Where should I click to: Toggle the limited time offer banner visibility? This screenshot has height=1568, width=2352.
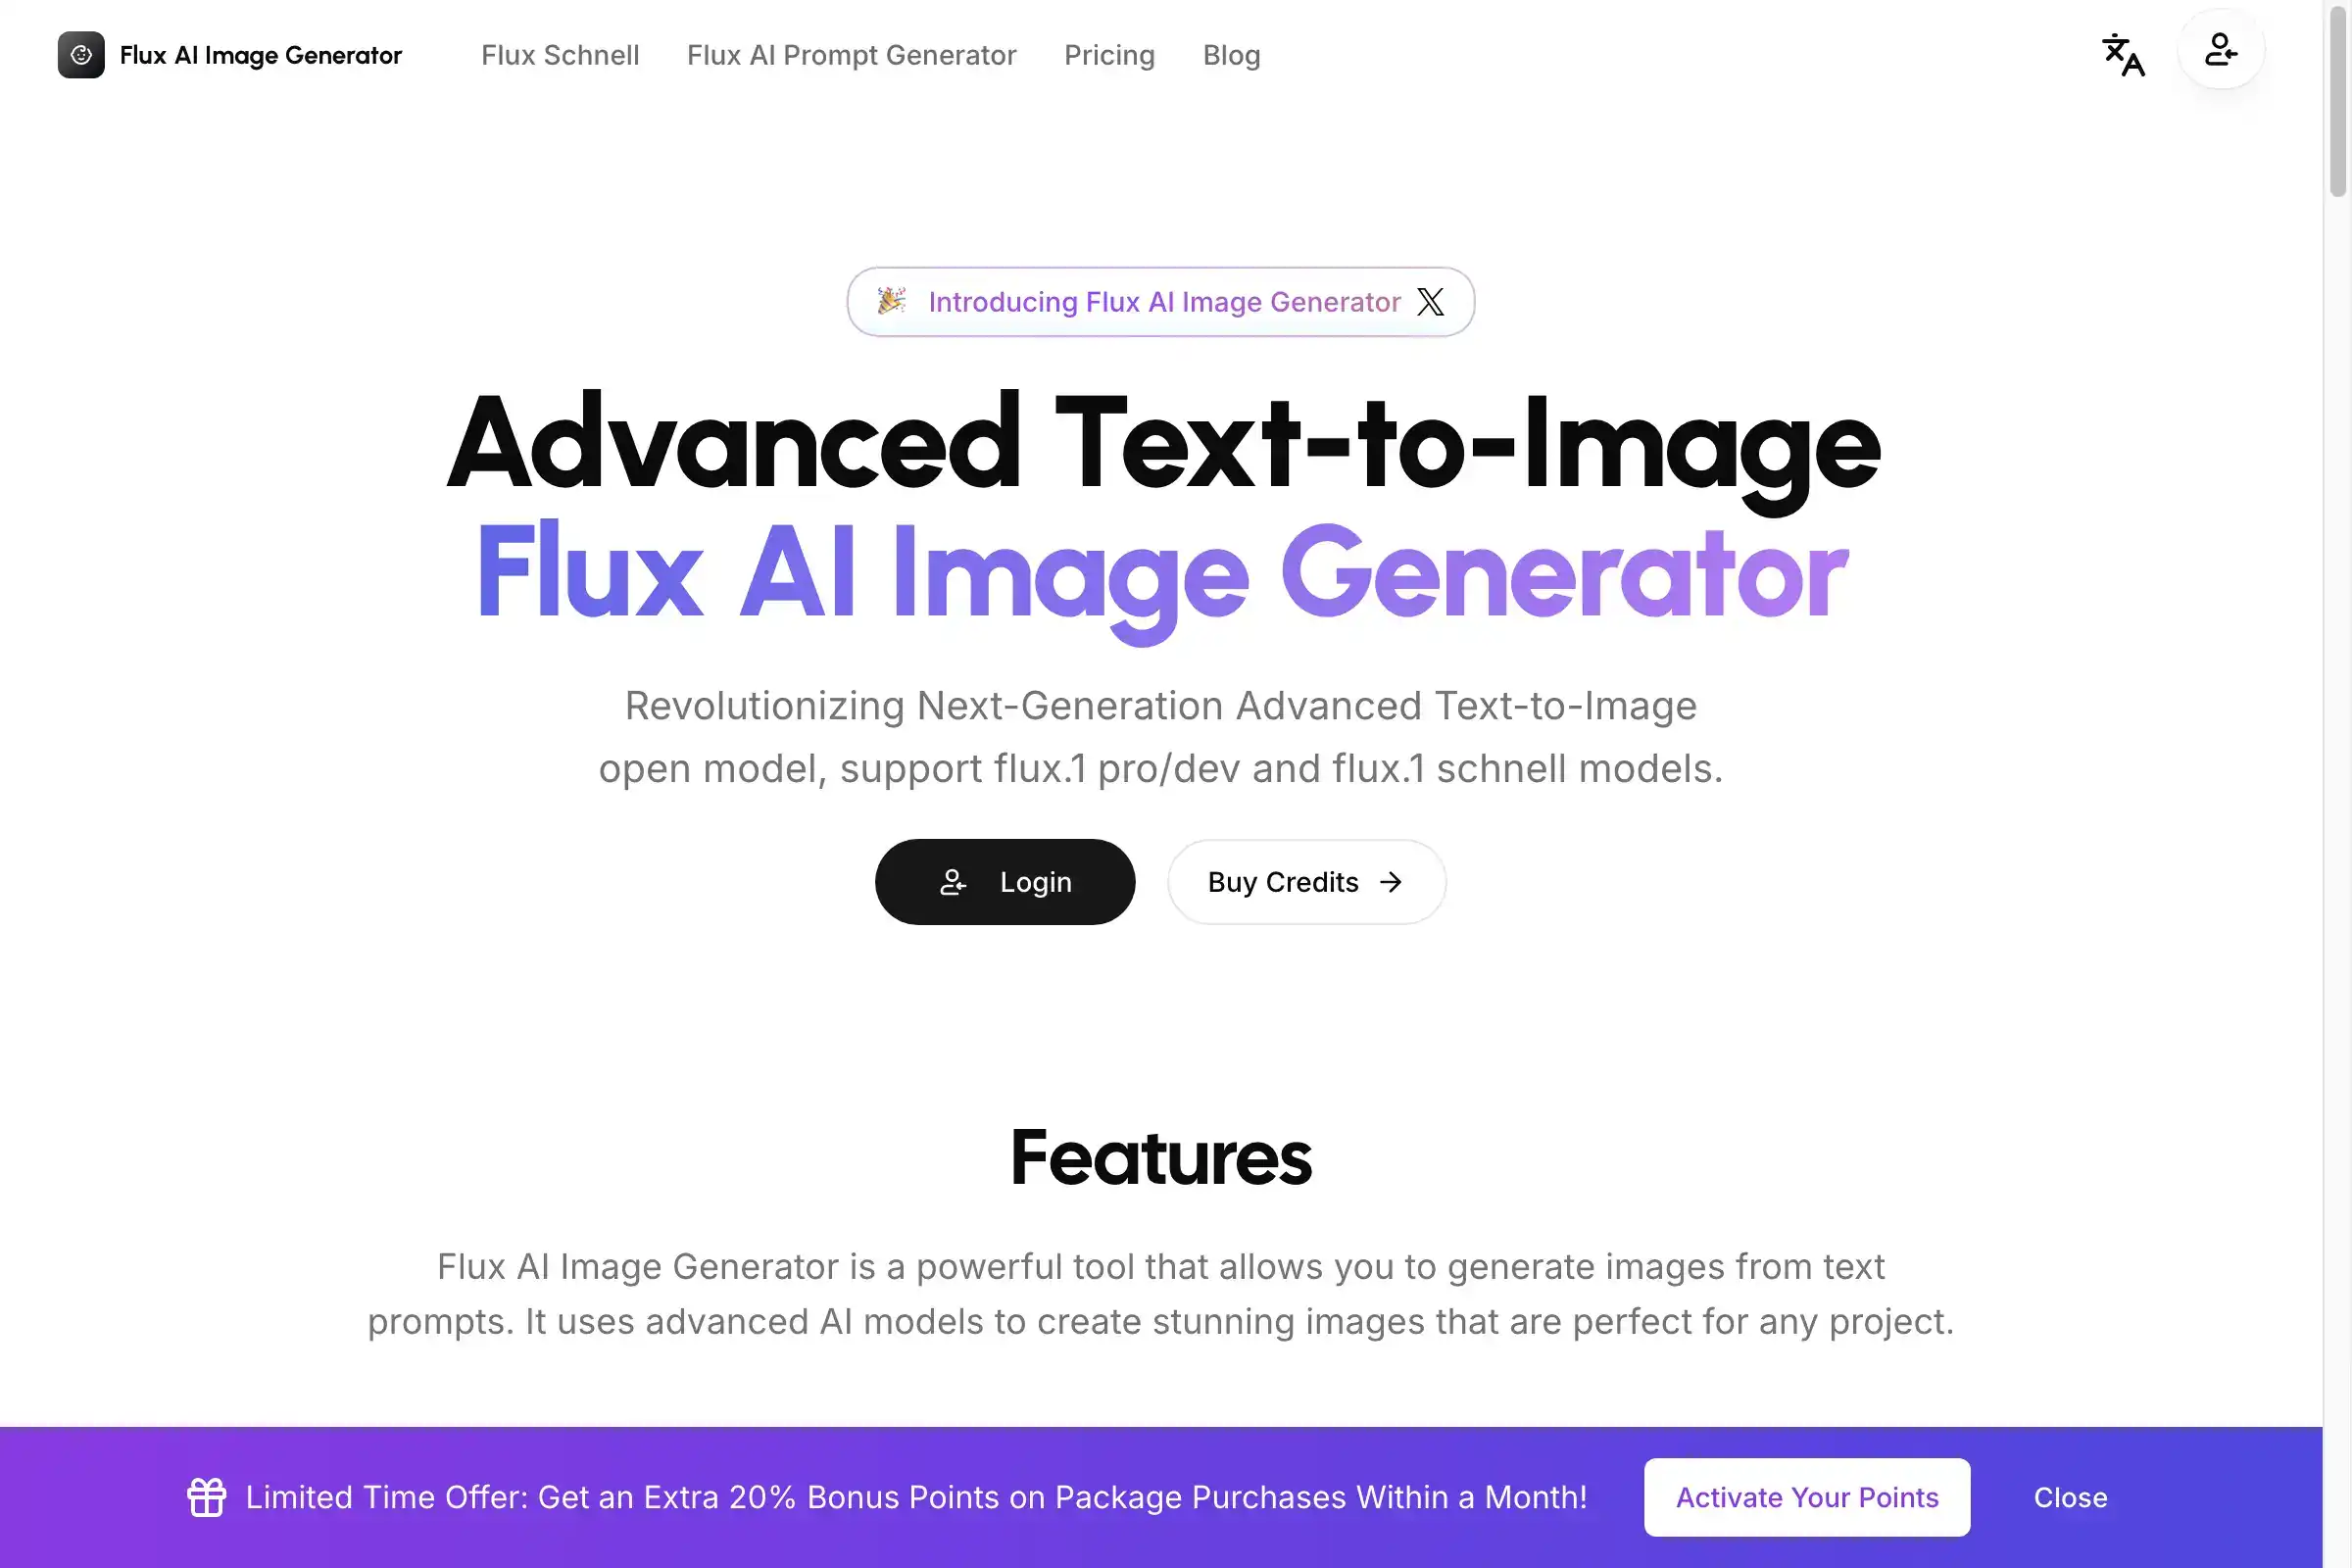[2070, 1496]
